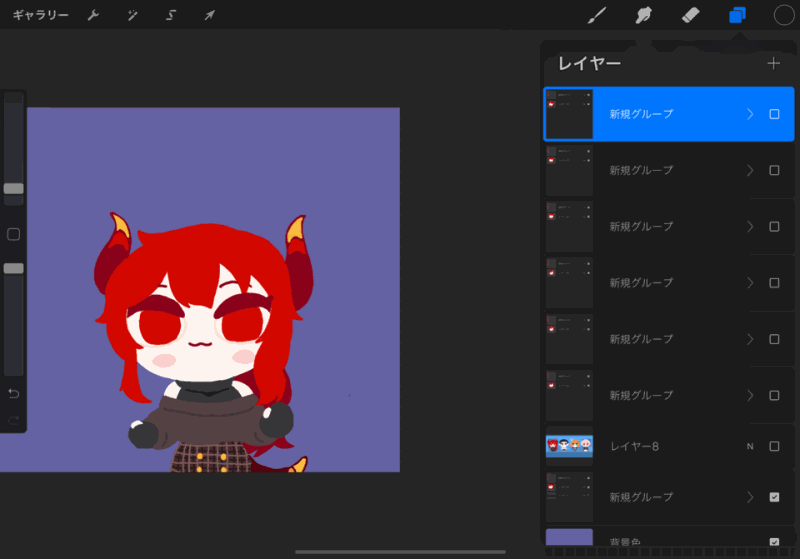The width and height of the screenshot is (800, 559).
Task: Activate the Transform arrow tool
Action: tap(210, 15)
